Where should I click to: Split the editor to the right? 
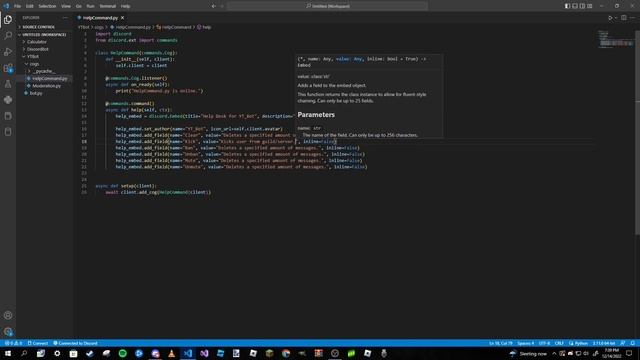point(624,18)
